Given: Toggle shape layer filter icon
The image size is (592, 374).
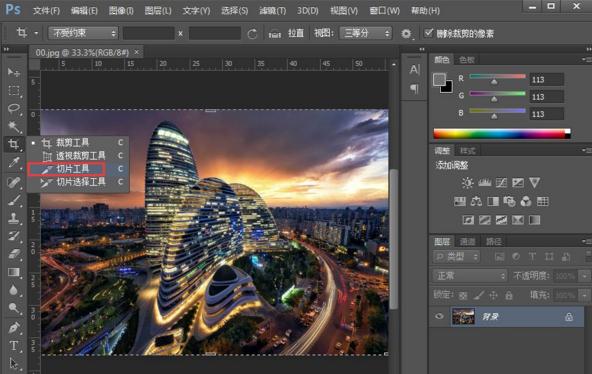Looking at the screenshot, I should coord(549,257).
